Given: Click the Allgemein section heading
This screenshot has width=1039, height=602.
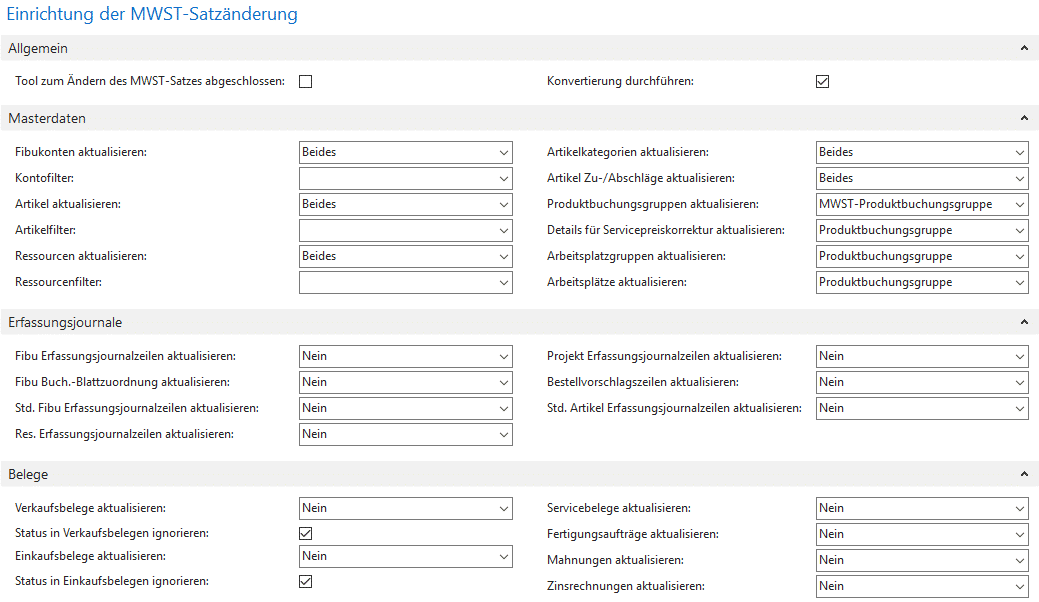Looking at the screenshot, I should point(38,48).
